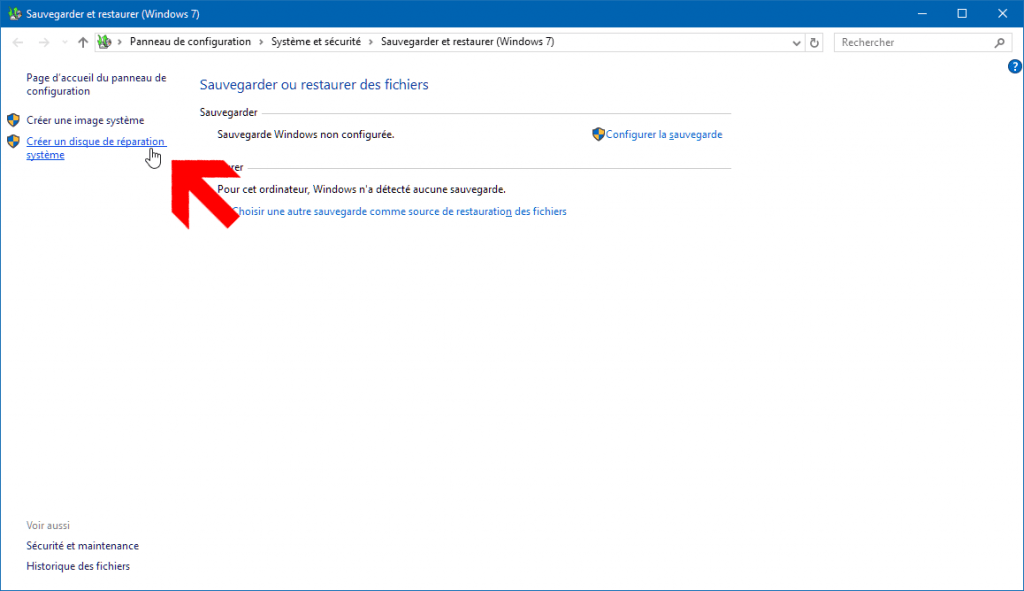This screenshot has width=1024, height=591.
Task: Click Configurer la sauvegarde link
Action: coord(664,135)
